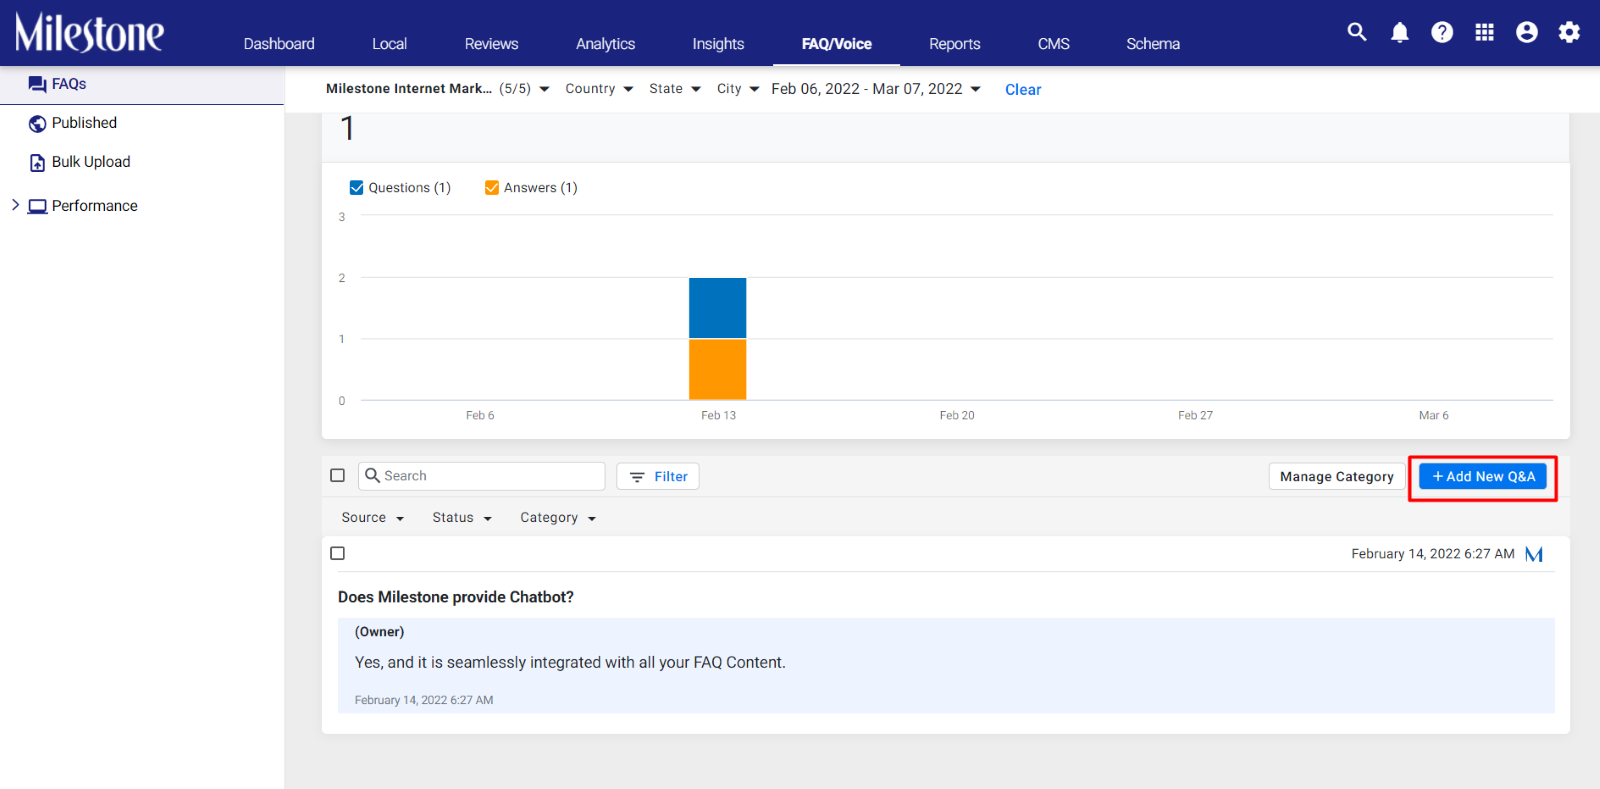Check the select-all checkbox beside Search

coord(338,475)
